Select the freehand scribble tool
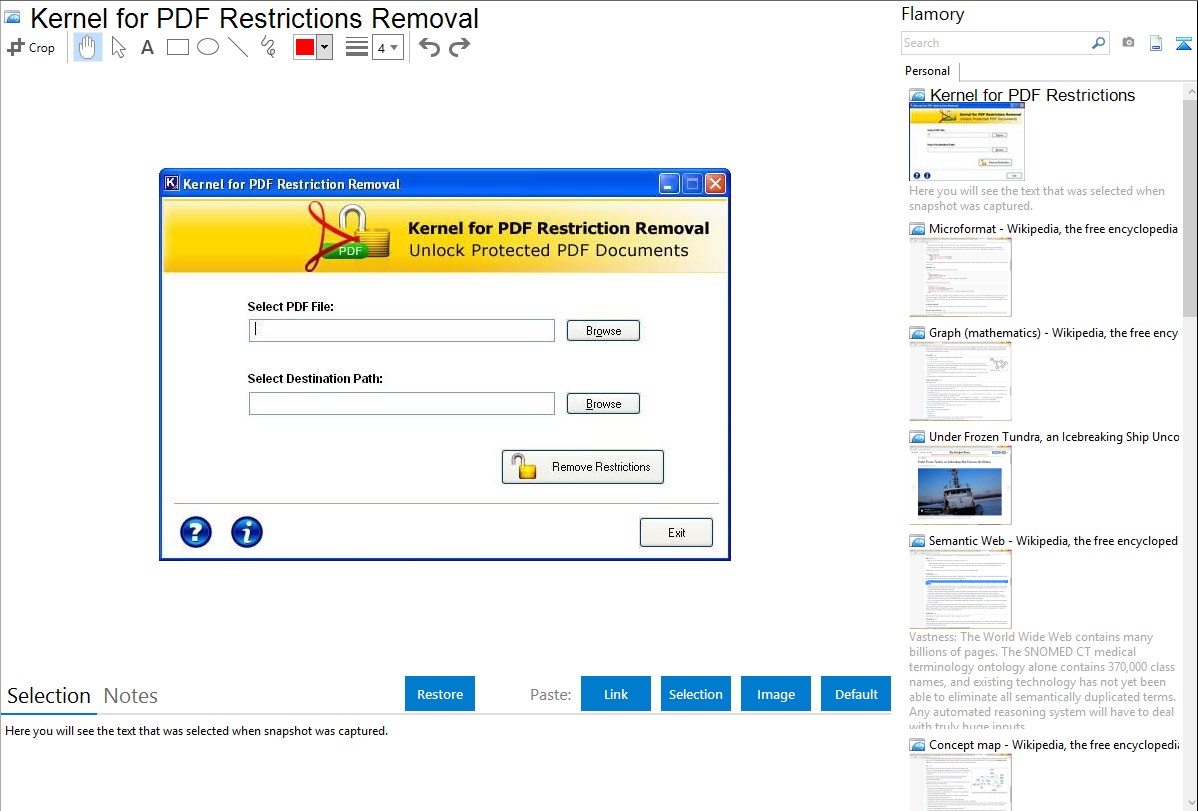This screenshot has width=1198, height=811. 268,47
